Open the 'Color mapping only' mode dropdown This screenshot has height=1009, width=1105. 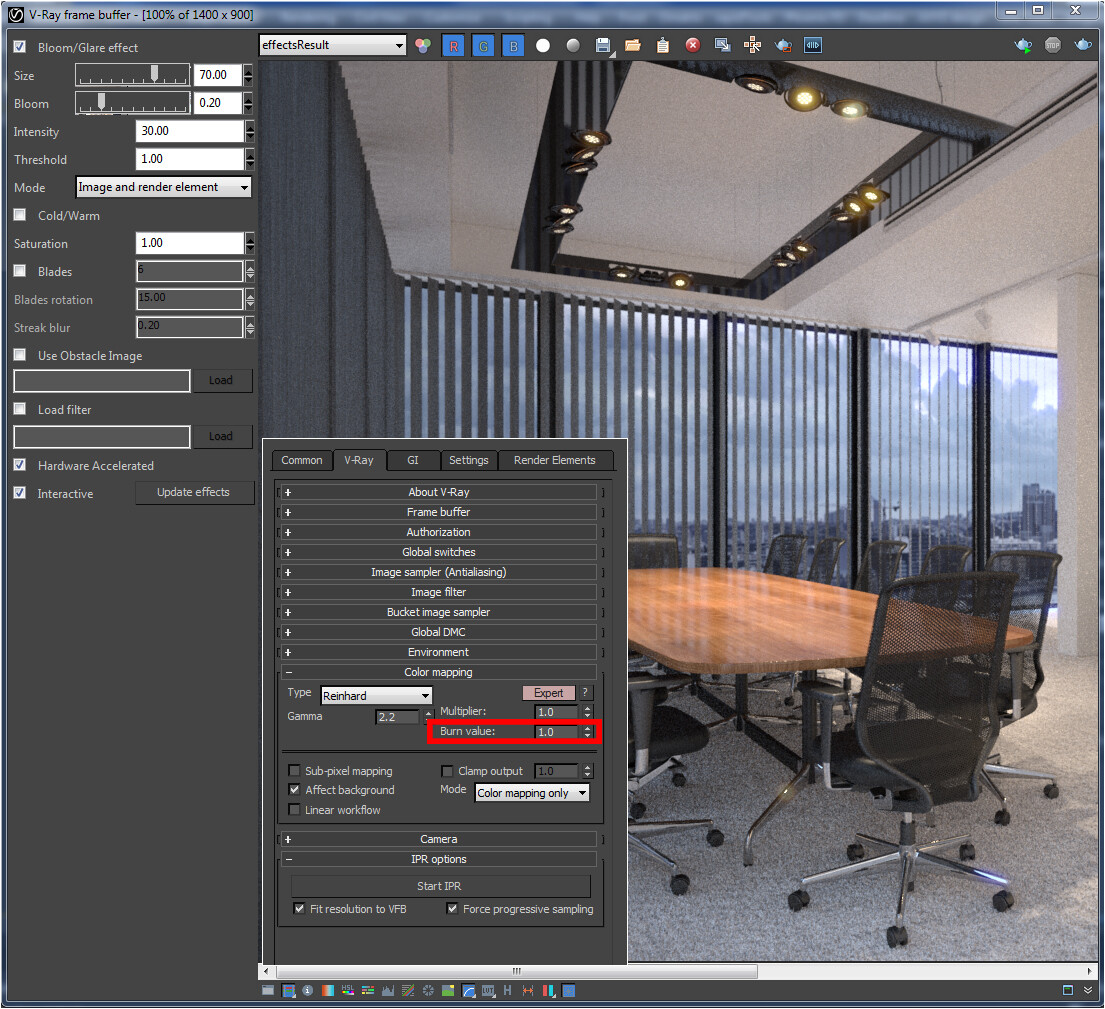[532, 793]
